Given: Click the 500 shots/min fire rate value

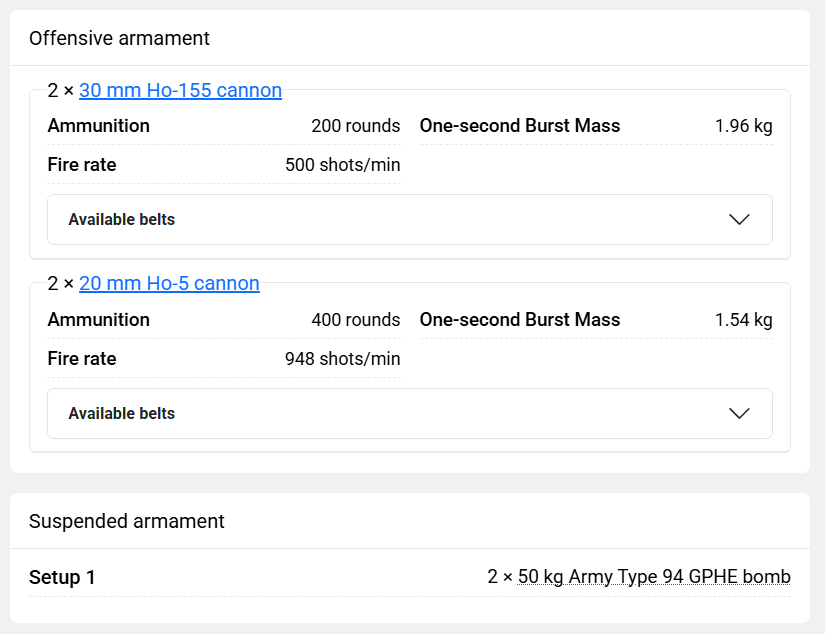Looking at the screenshot, I should click(x=342, y=165).
